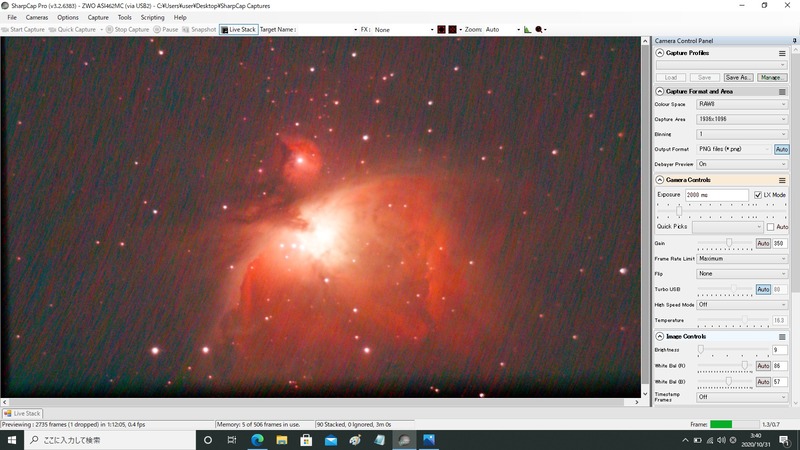Open the image histogram icon
800x450 pixels.
coord(528,30)
